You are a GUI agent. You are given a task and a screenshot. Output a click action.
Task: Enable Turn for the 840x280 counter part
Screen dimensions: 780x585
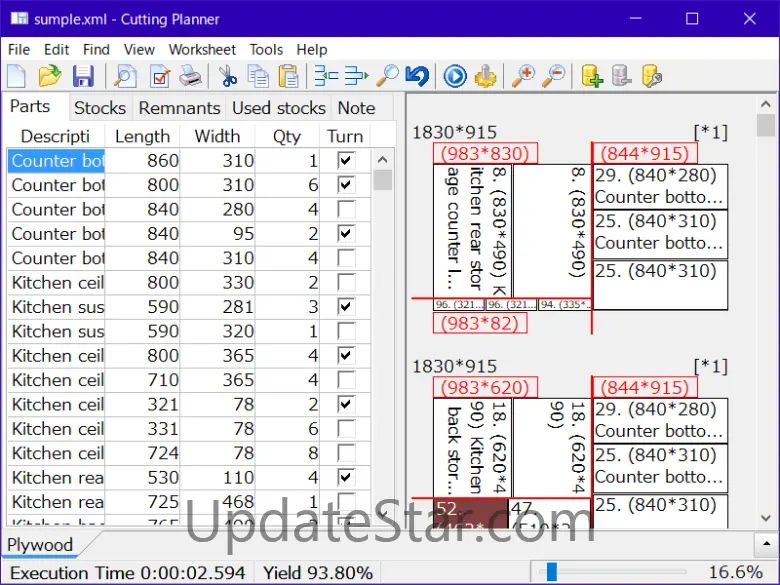(346, 210)
